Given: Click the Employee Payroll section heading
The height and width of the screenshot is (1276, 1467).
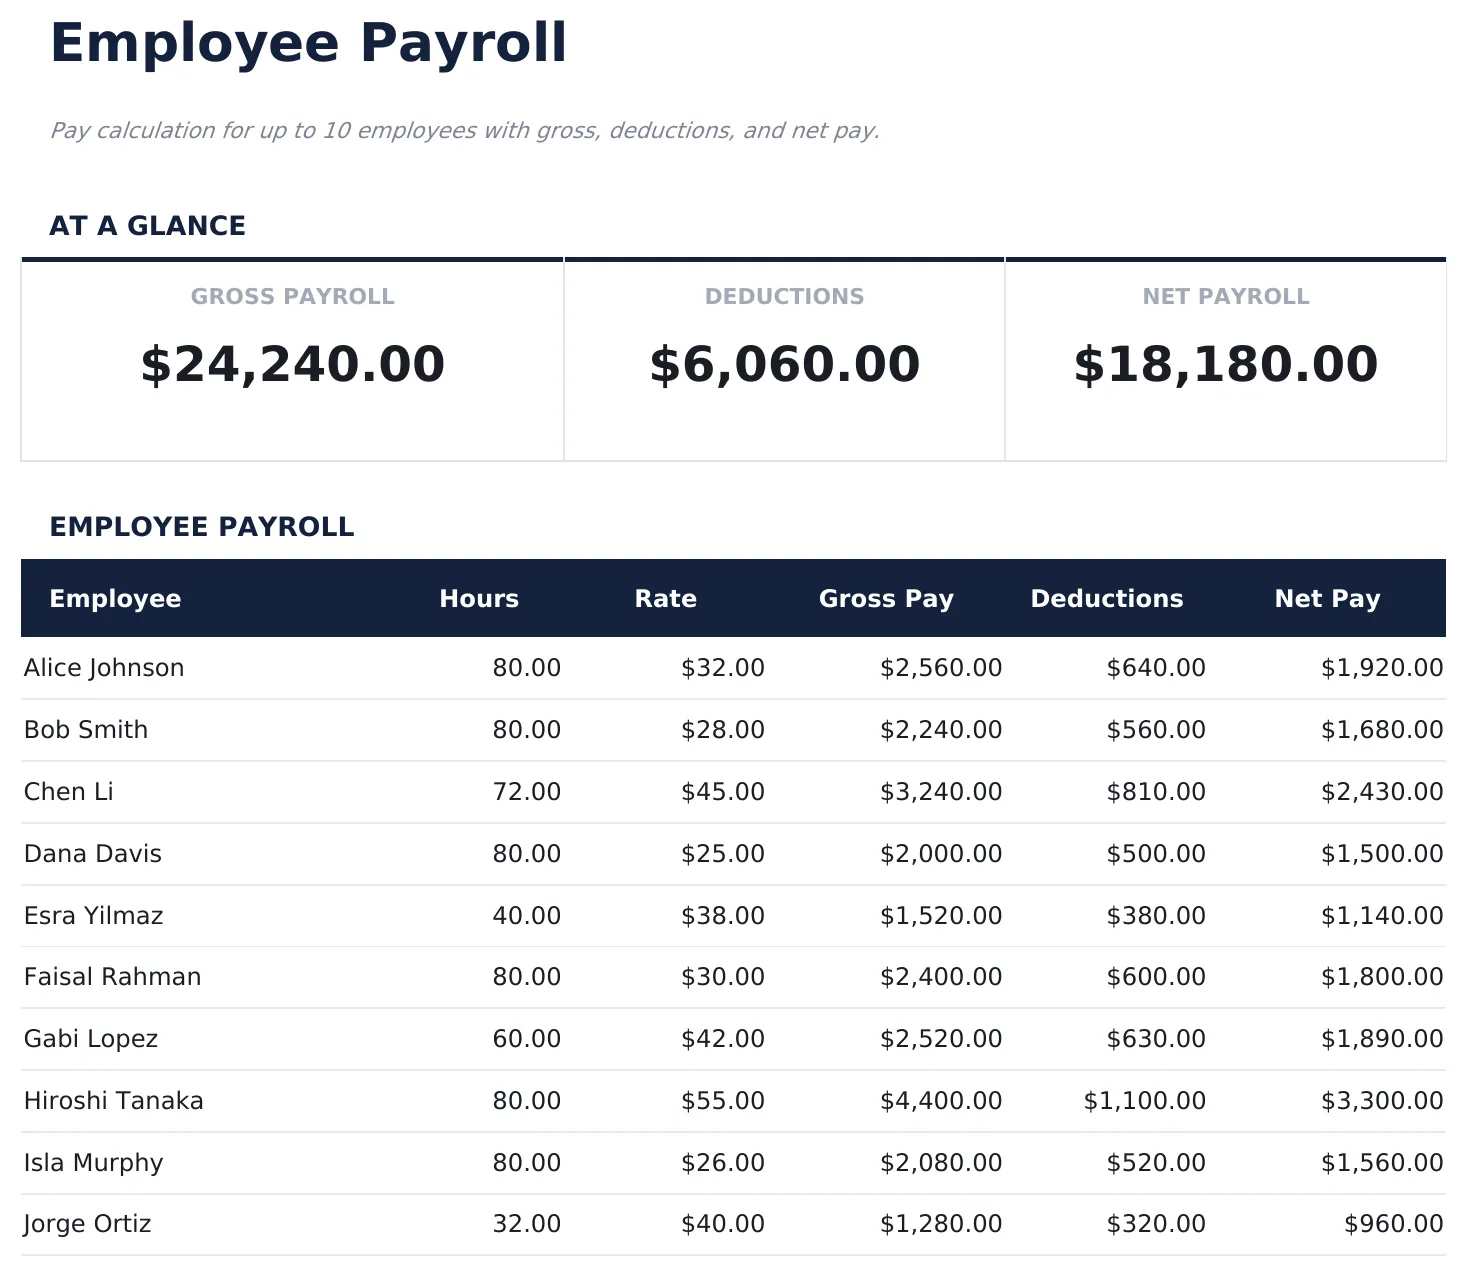Looking at the screenshot, I should (203, 526).
